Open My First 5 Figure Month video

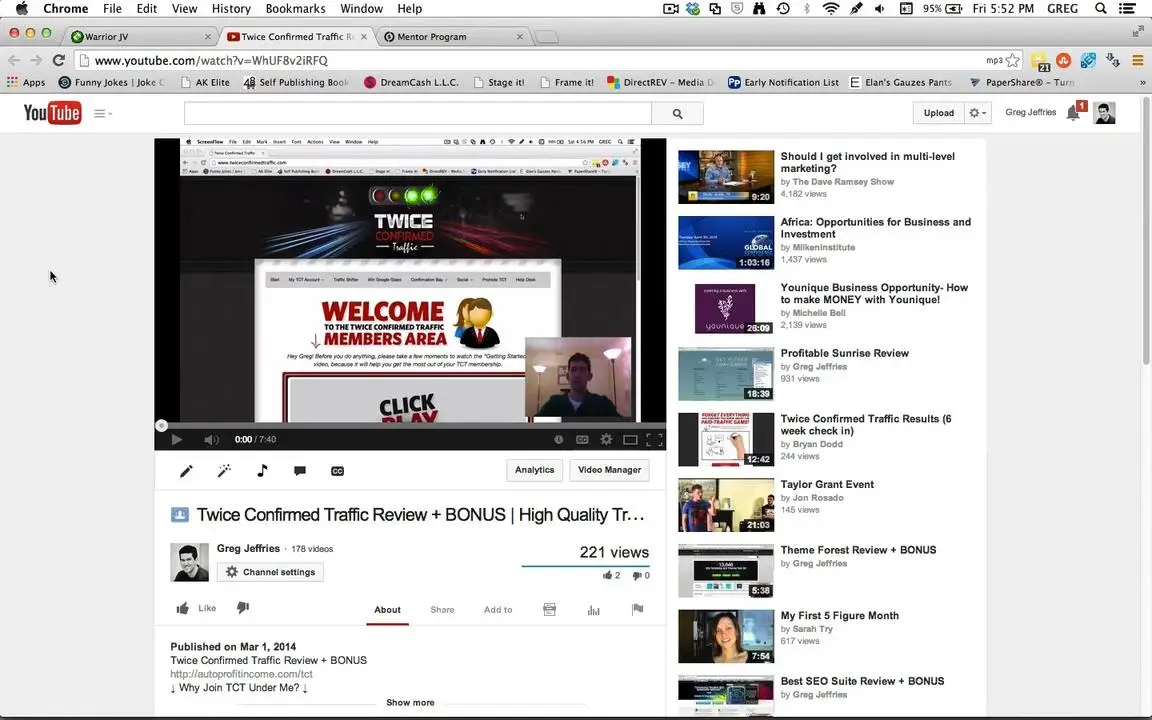point(840,616)
